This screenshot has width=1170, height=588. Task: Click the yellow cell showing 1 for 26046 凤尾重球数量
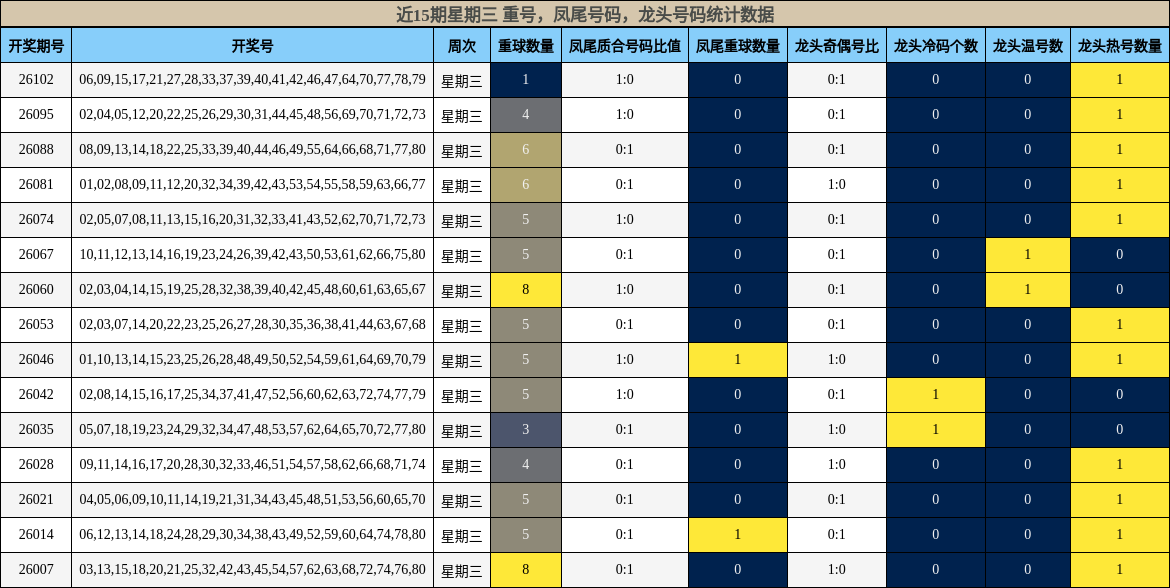tap(738, 359)
